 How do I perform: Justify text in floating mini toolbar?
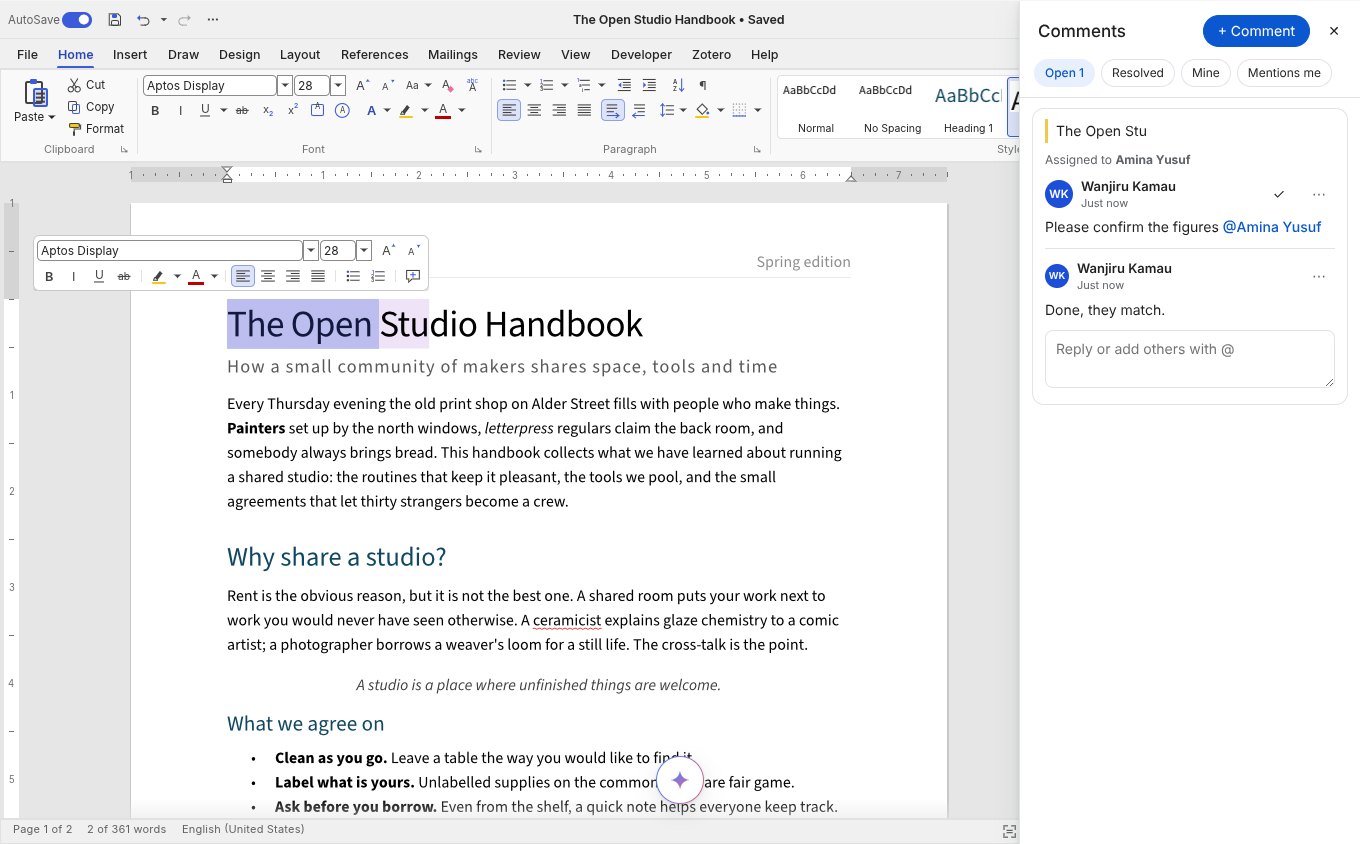(318, 276)
